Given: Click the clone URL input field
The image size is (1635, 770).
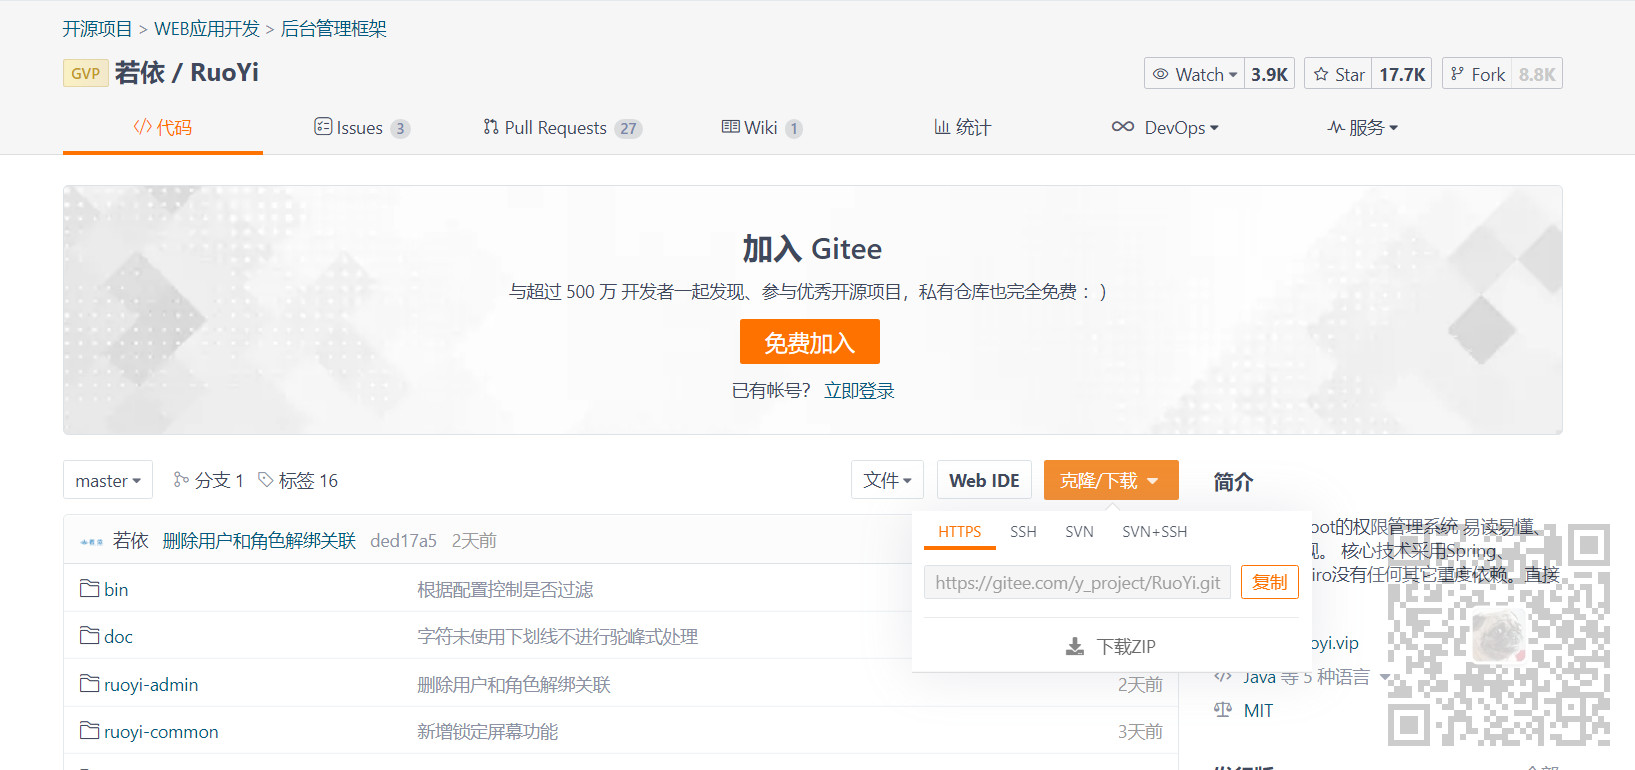Looking at the screenshot, I should pos(1077,583).
